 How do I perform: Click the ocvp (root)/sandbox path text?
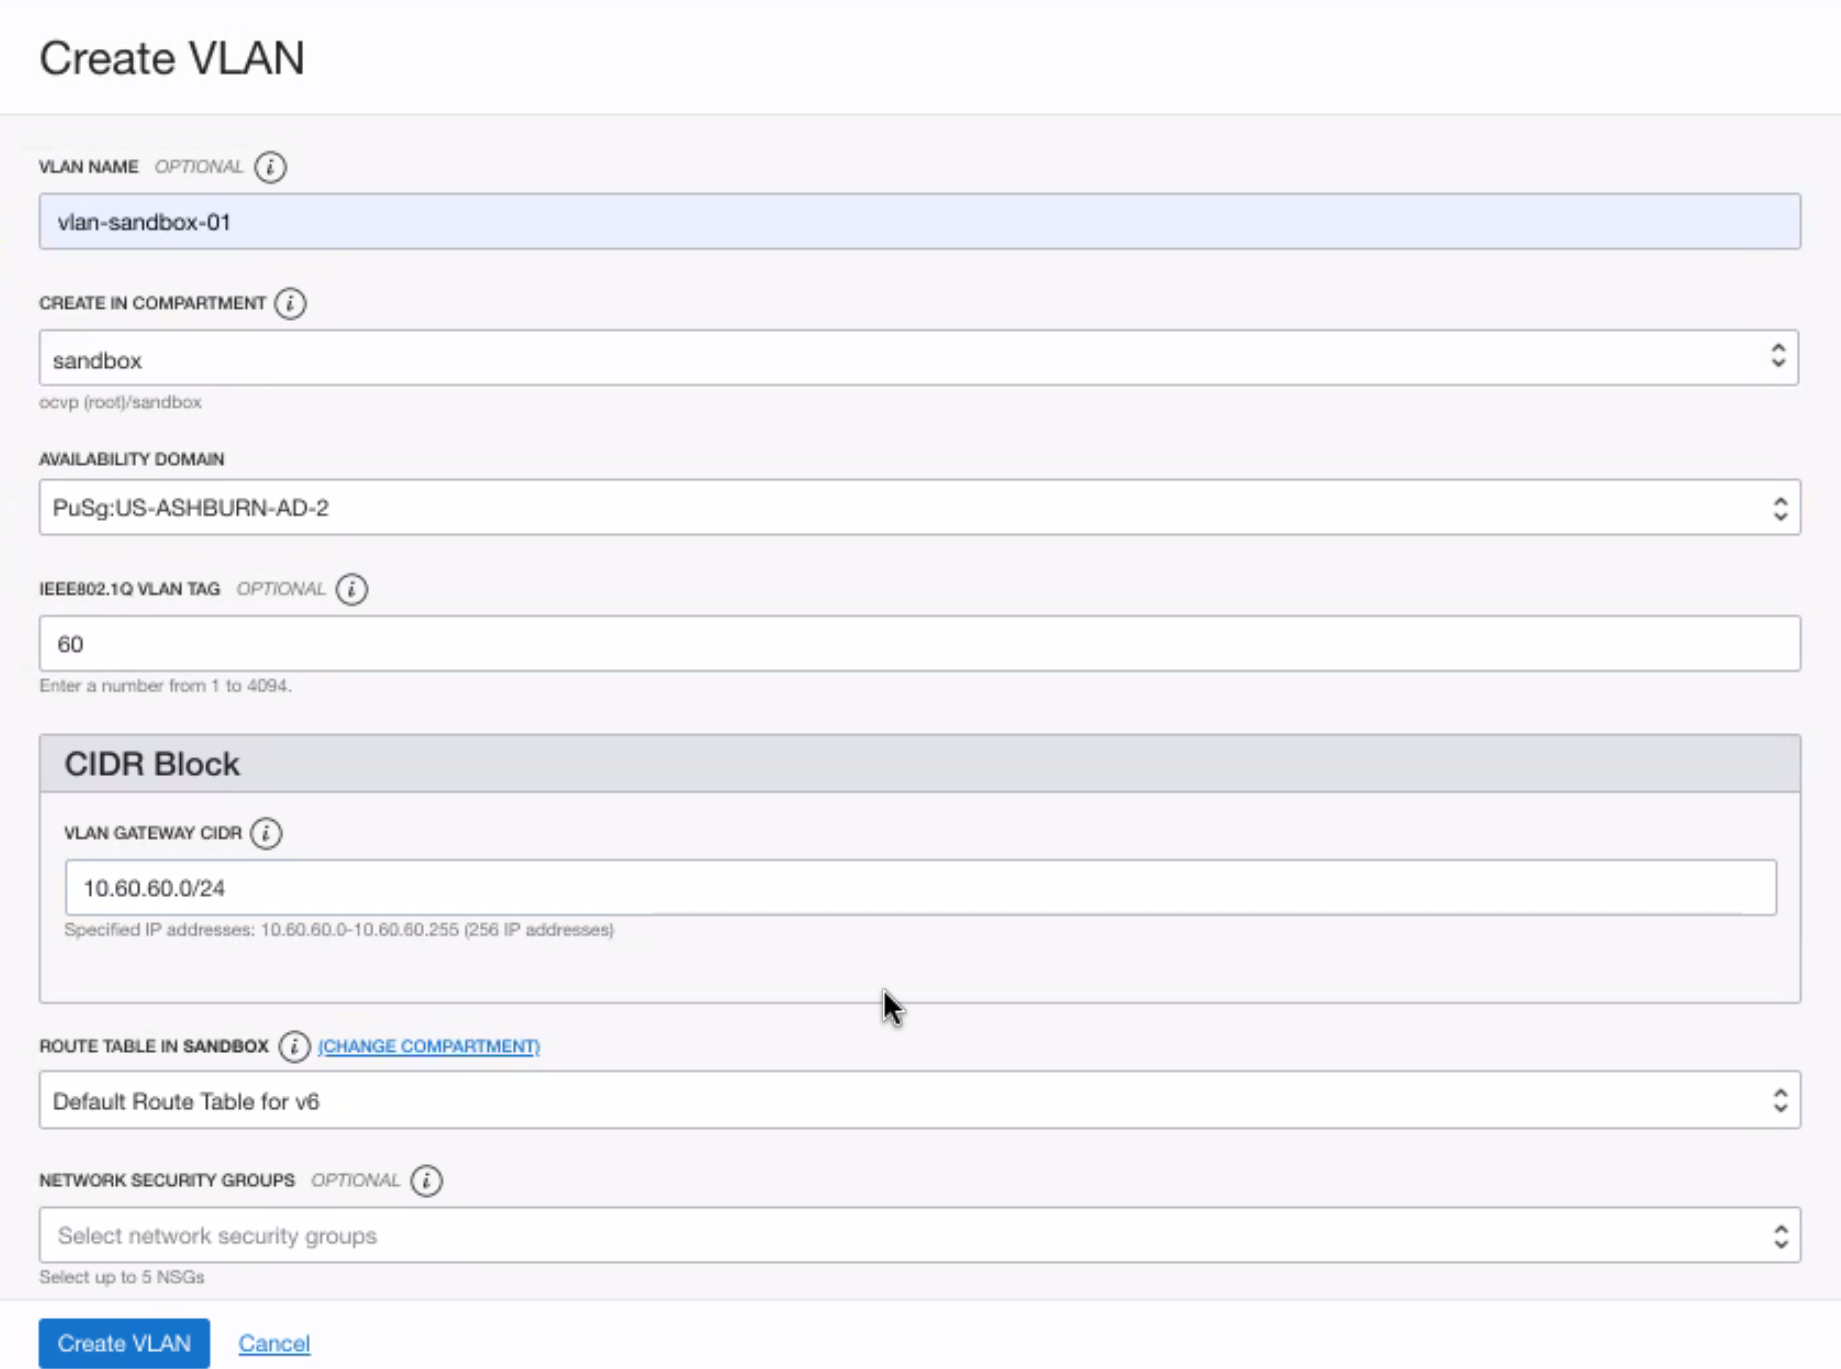pyautogui.click(x=120, y=402)
